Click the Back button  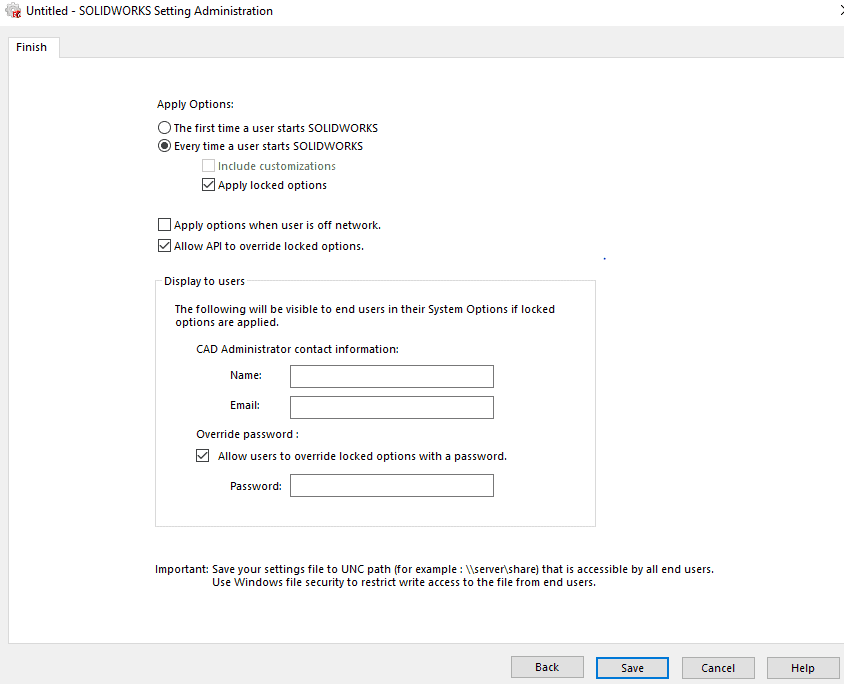click(547, 667)
